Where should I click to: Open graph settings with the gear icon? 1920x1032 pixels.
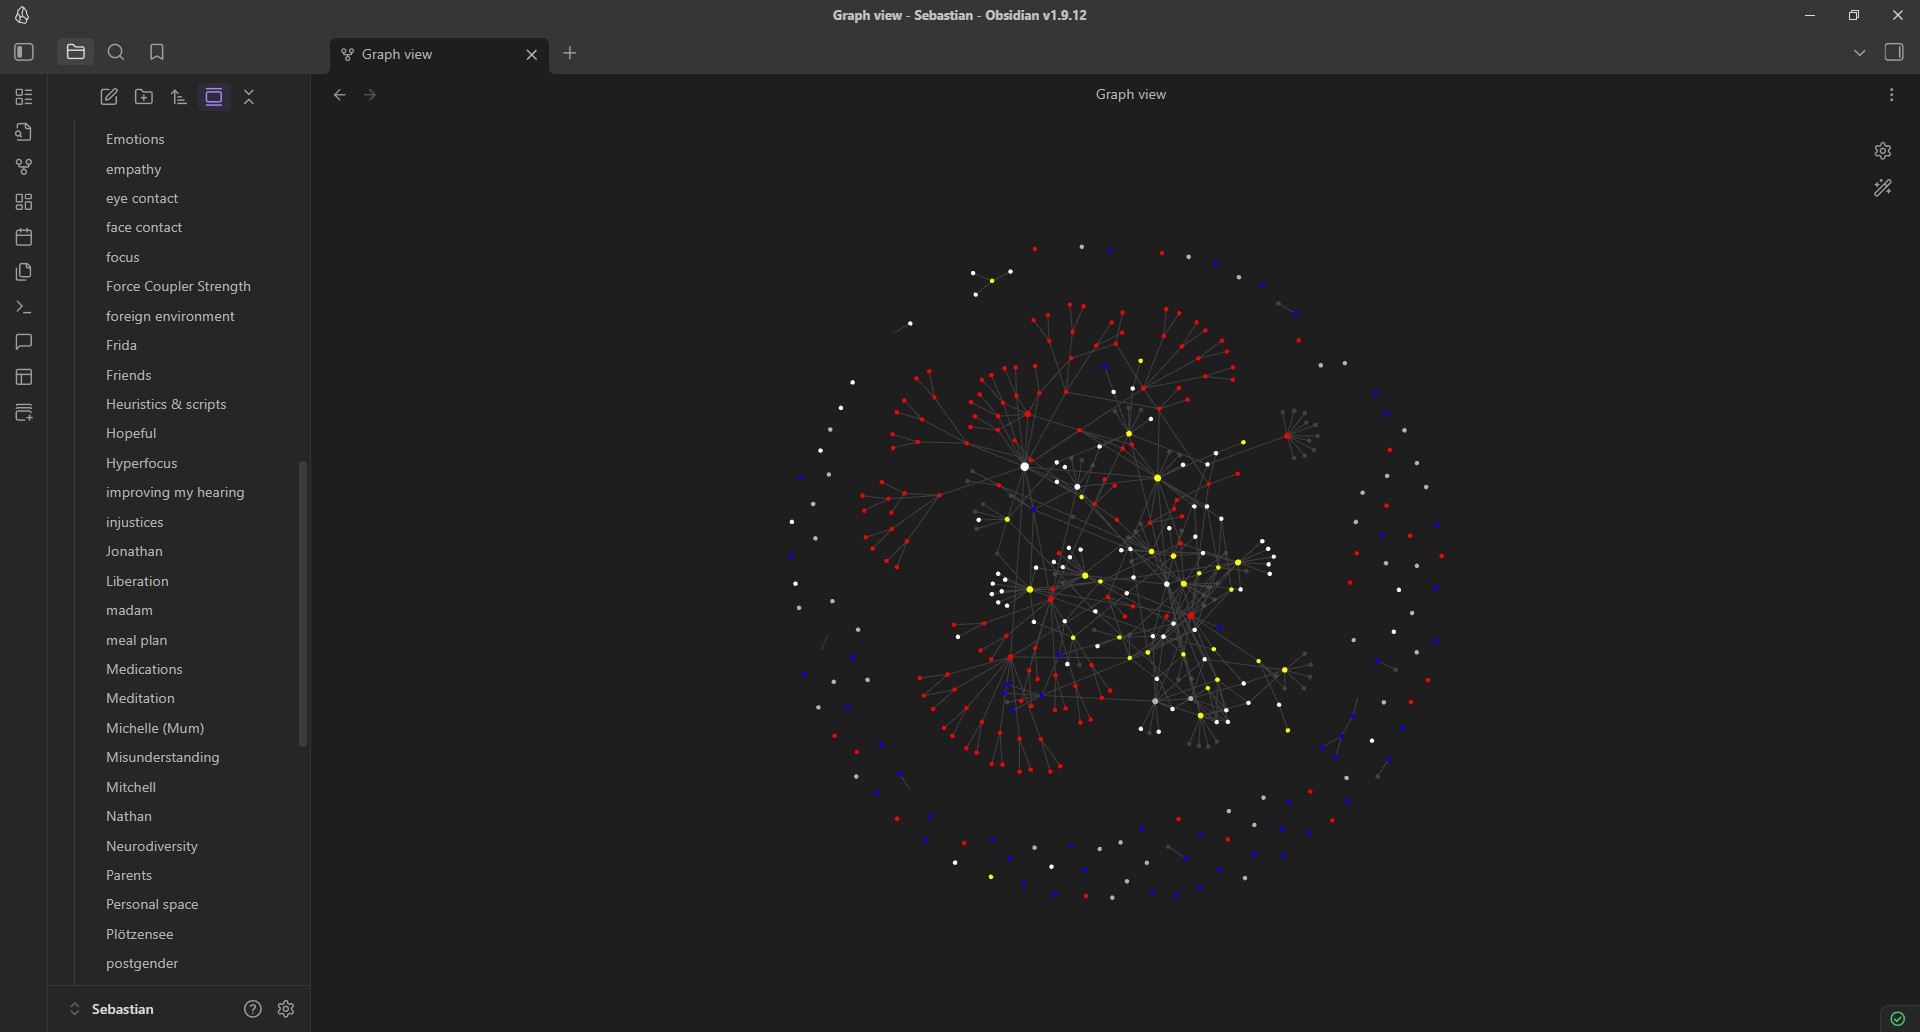click(1882, 150)
